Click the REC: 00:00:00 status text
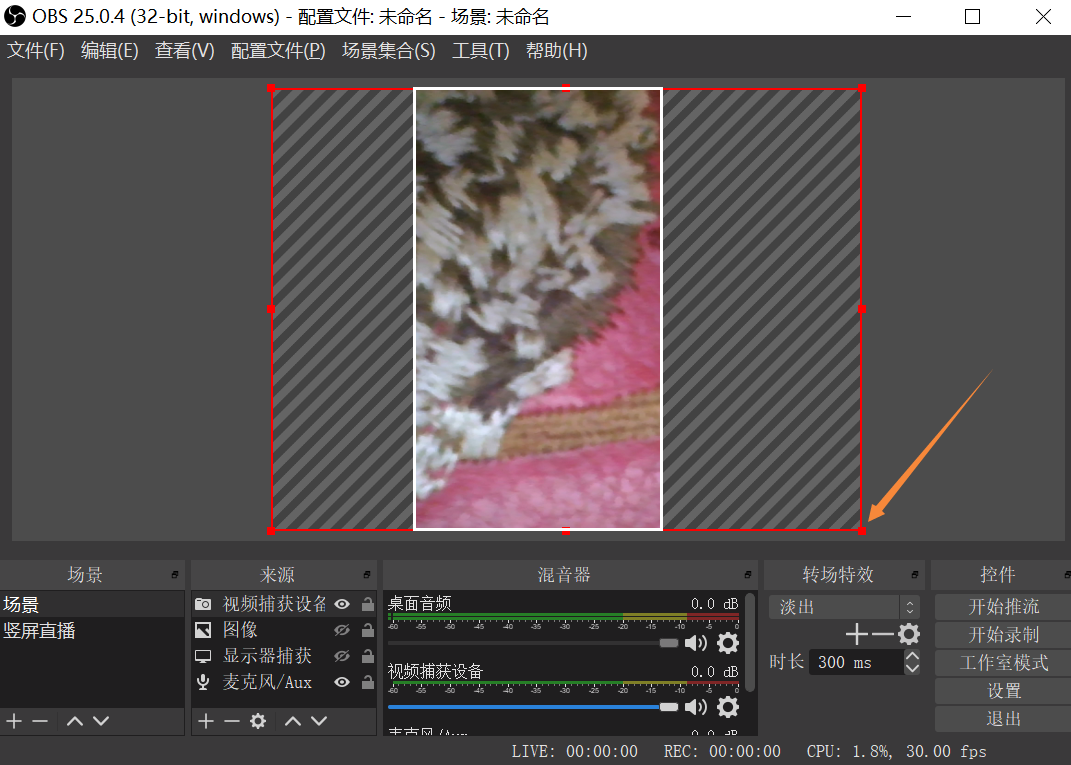The height and width of the screenshot is (765, 1071). click(x=722, y=751)
